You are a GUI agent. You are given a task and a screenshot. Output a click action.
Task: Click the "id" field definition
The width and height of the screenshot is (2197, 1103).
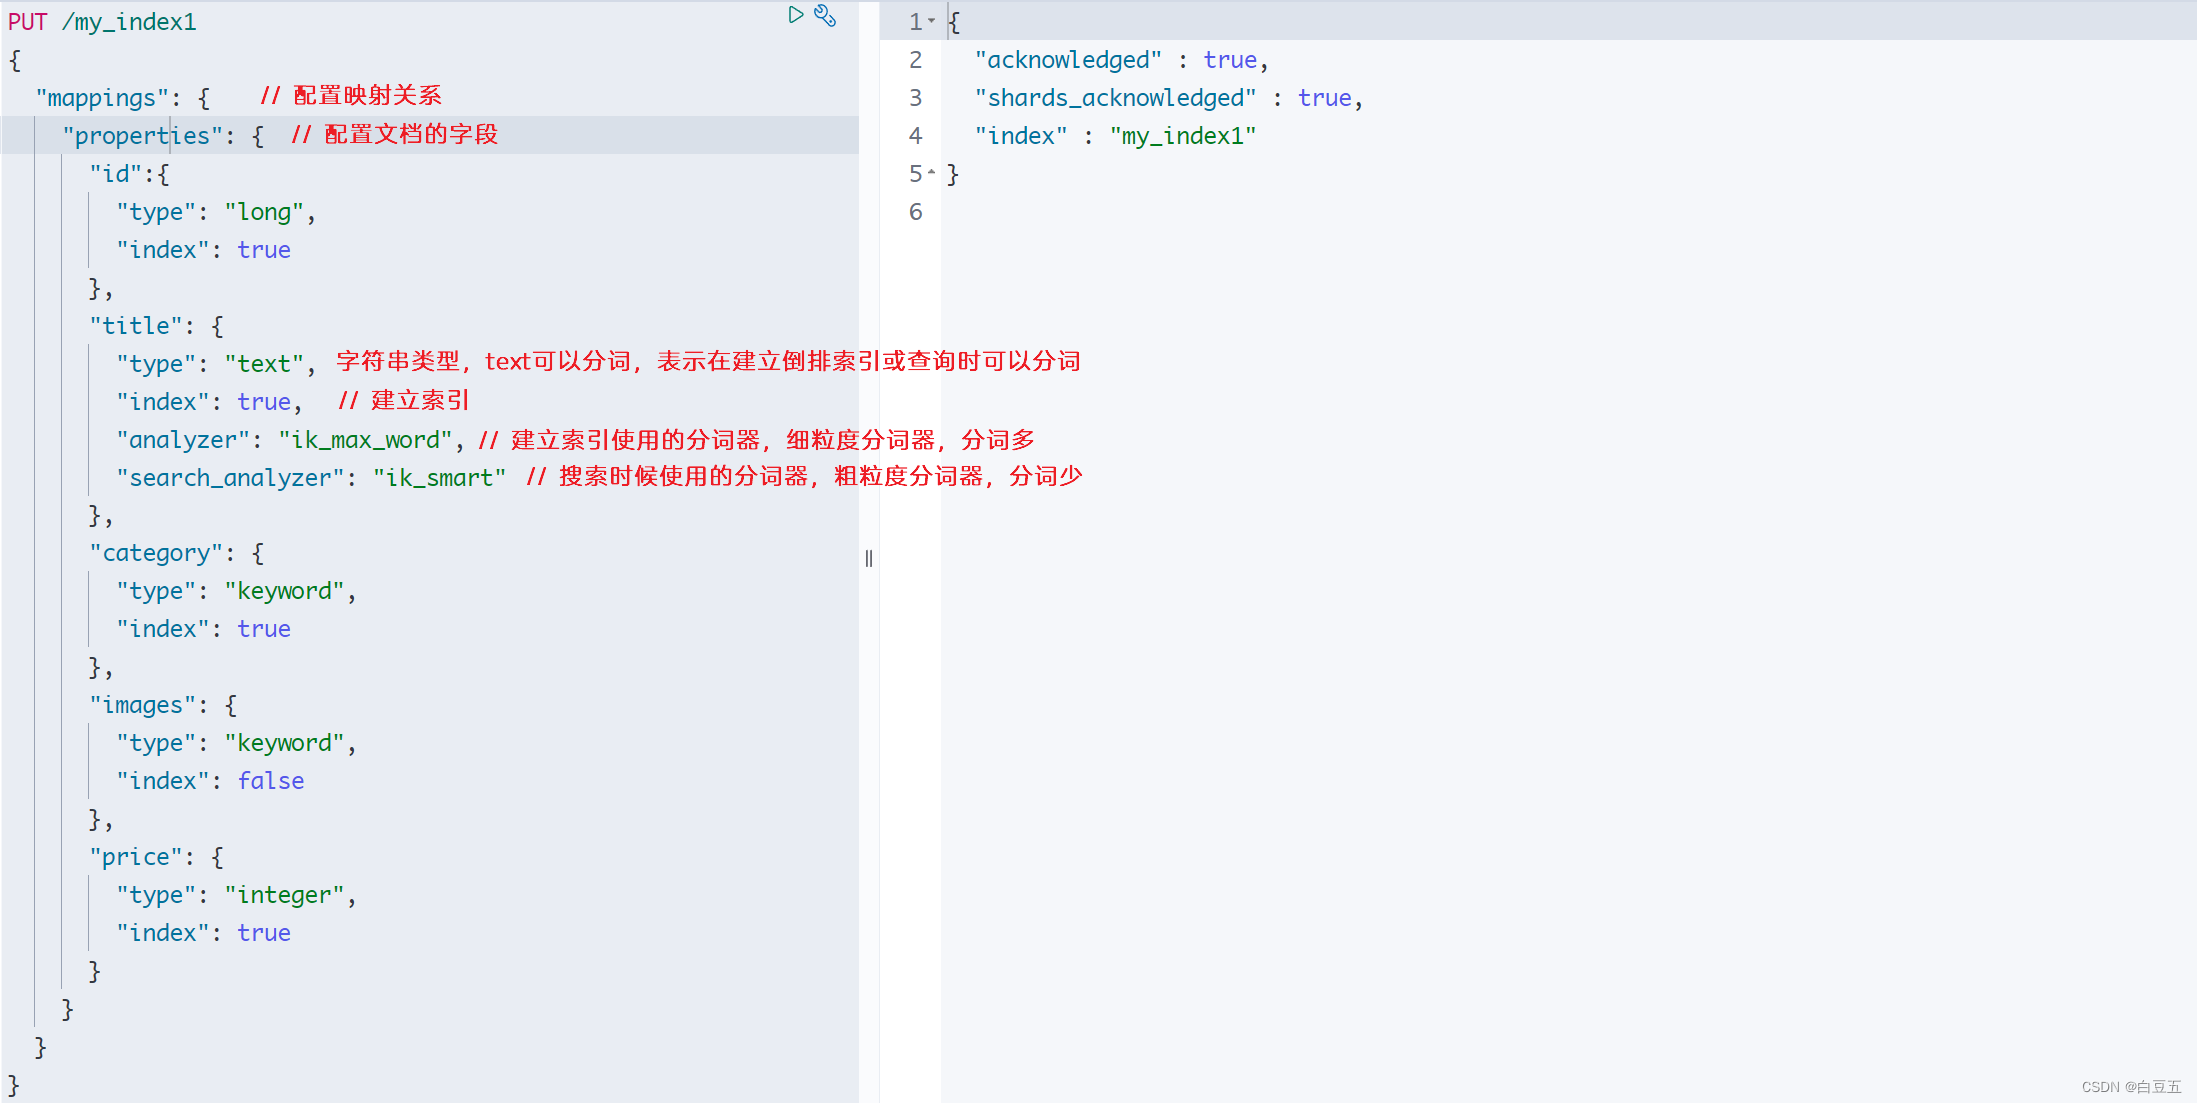click(116, 174)
